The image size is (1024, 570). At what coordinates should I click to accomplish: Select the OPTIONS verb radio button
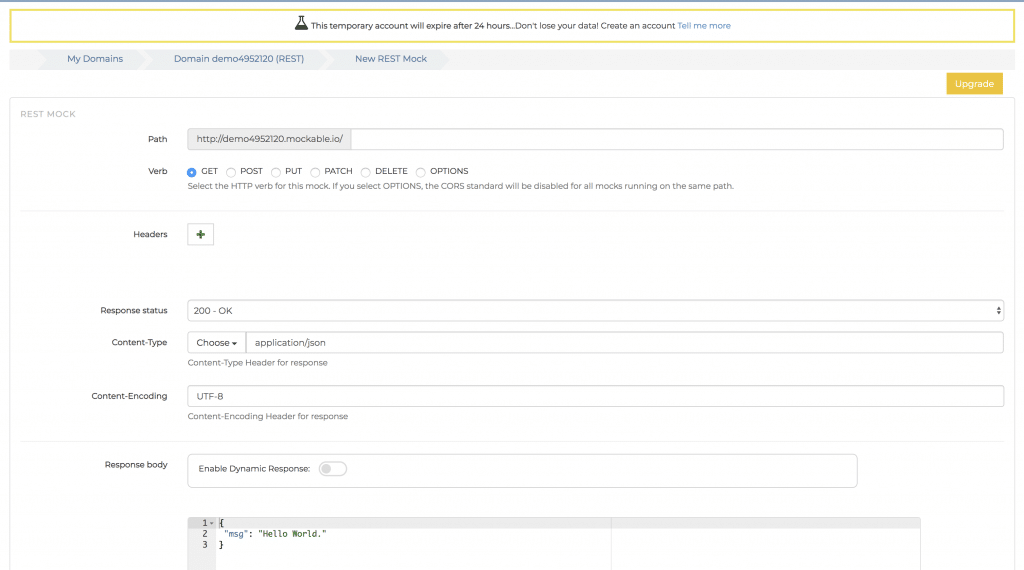tap(421, 172)
